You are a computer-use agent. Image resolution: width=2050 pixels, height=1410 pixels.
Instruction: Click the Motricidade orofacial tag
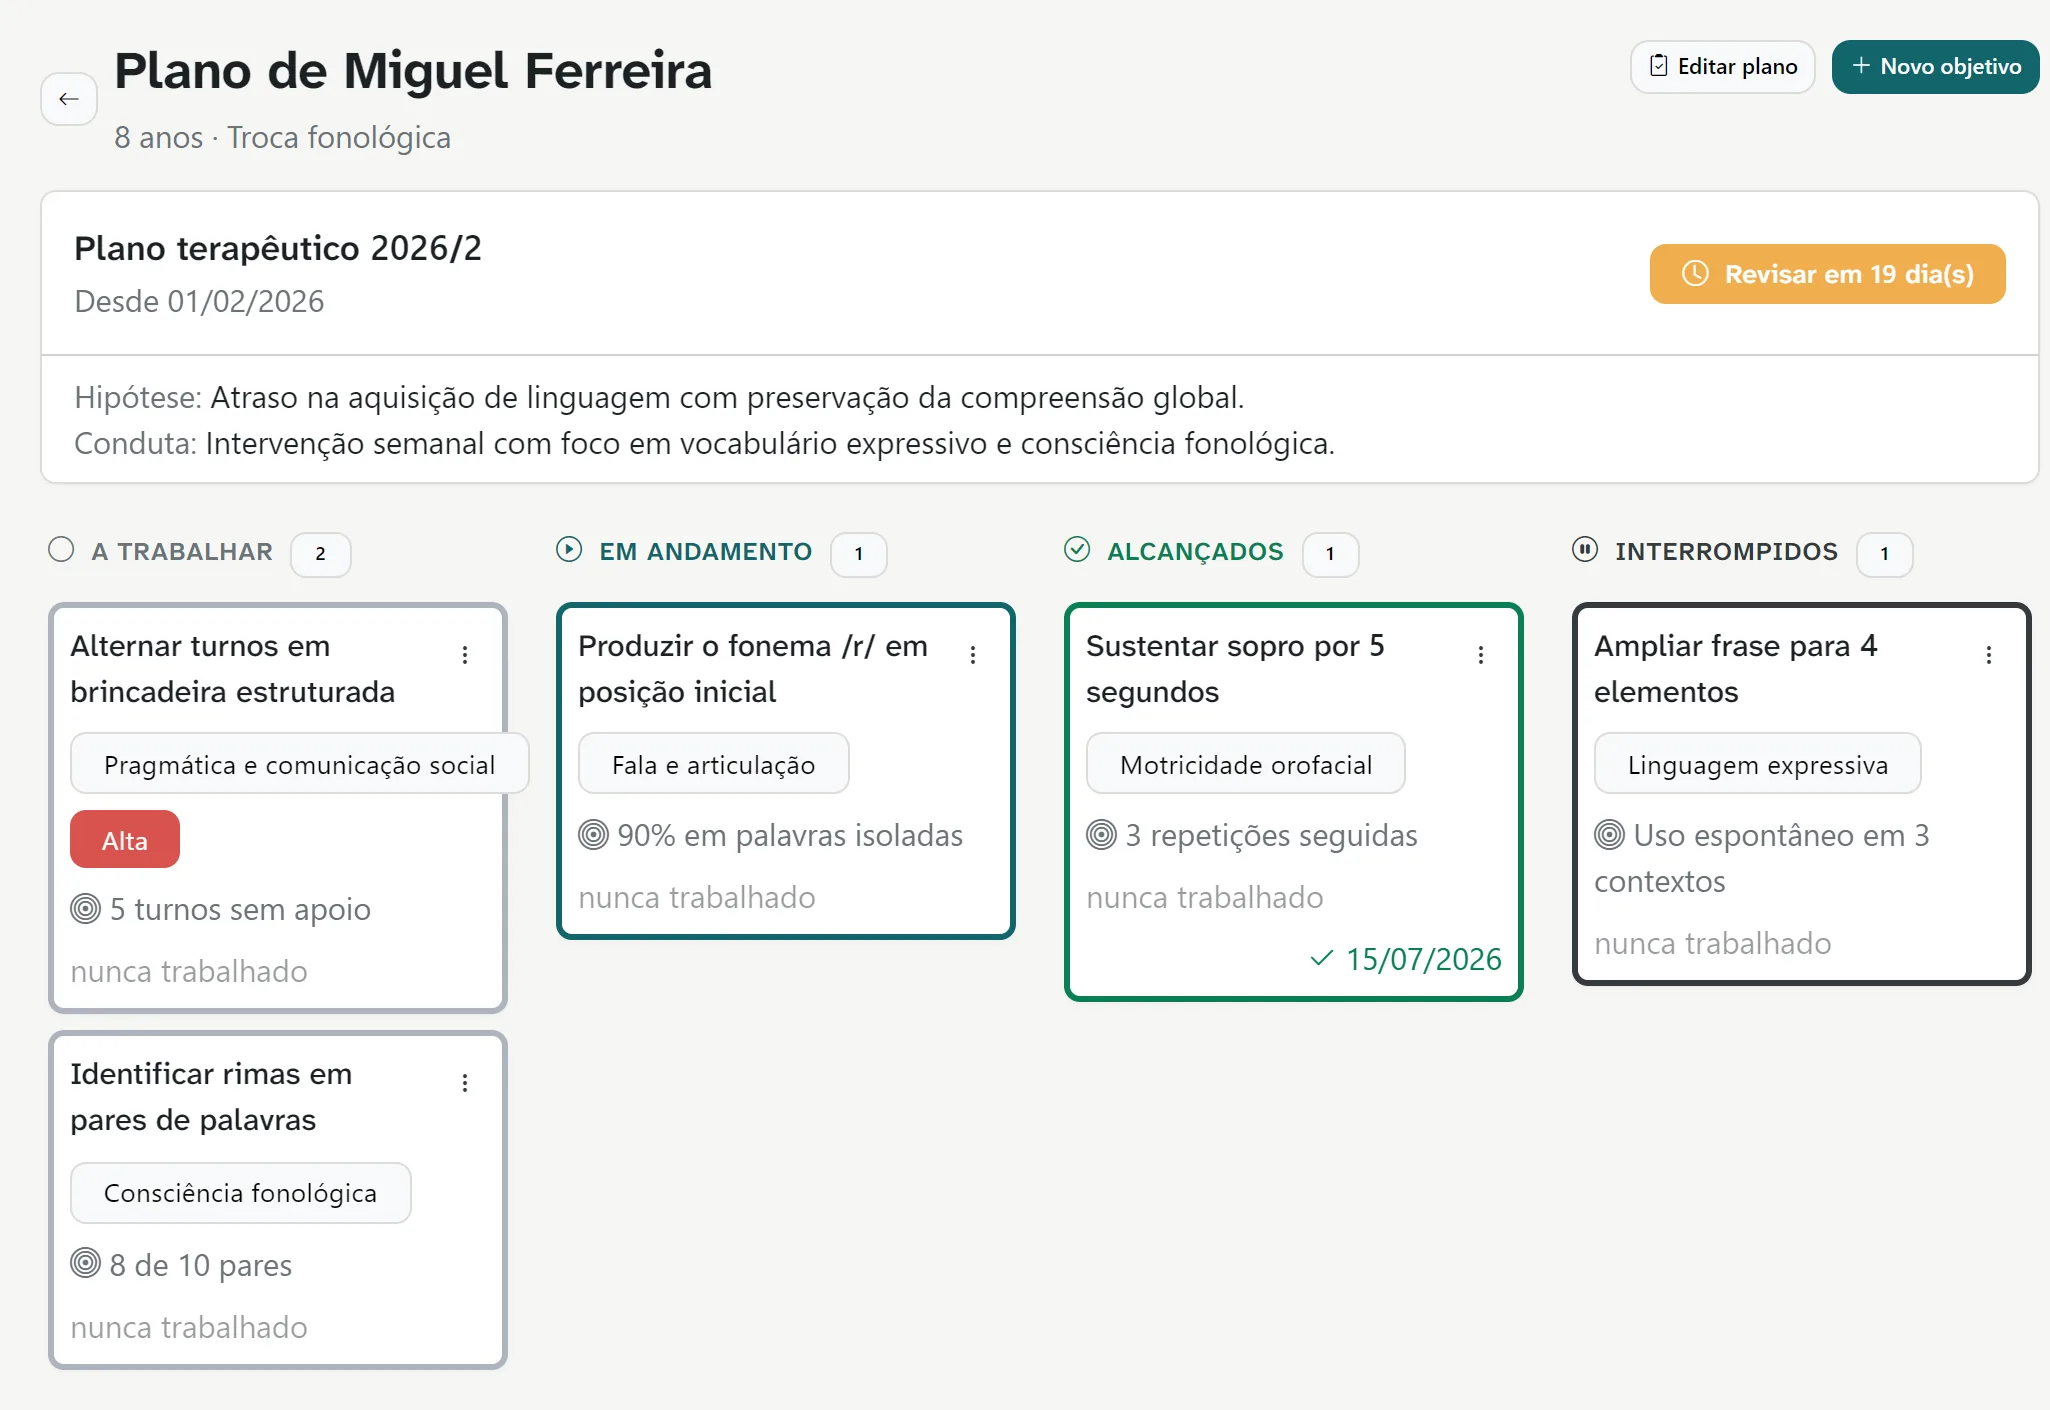pyautogui.click(x=1246, y=764)
